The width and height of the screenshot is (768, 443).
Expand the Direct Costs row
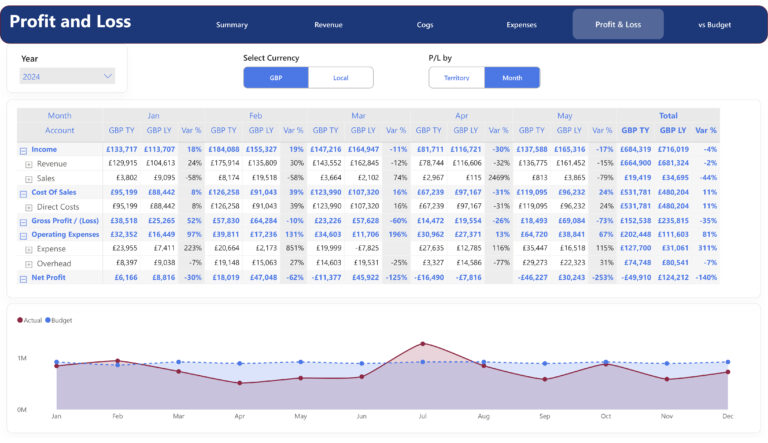pyautogui.click(x=27, y=206)
